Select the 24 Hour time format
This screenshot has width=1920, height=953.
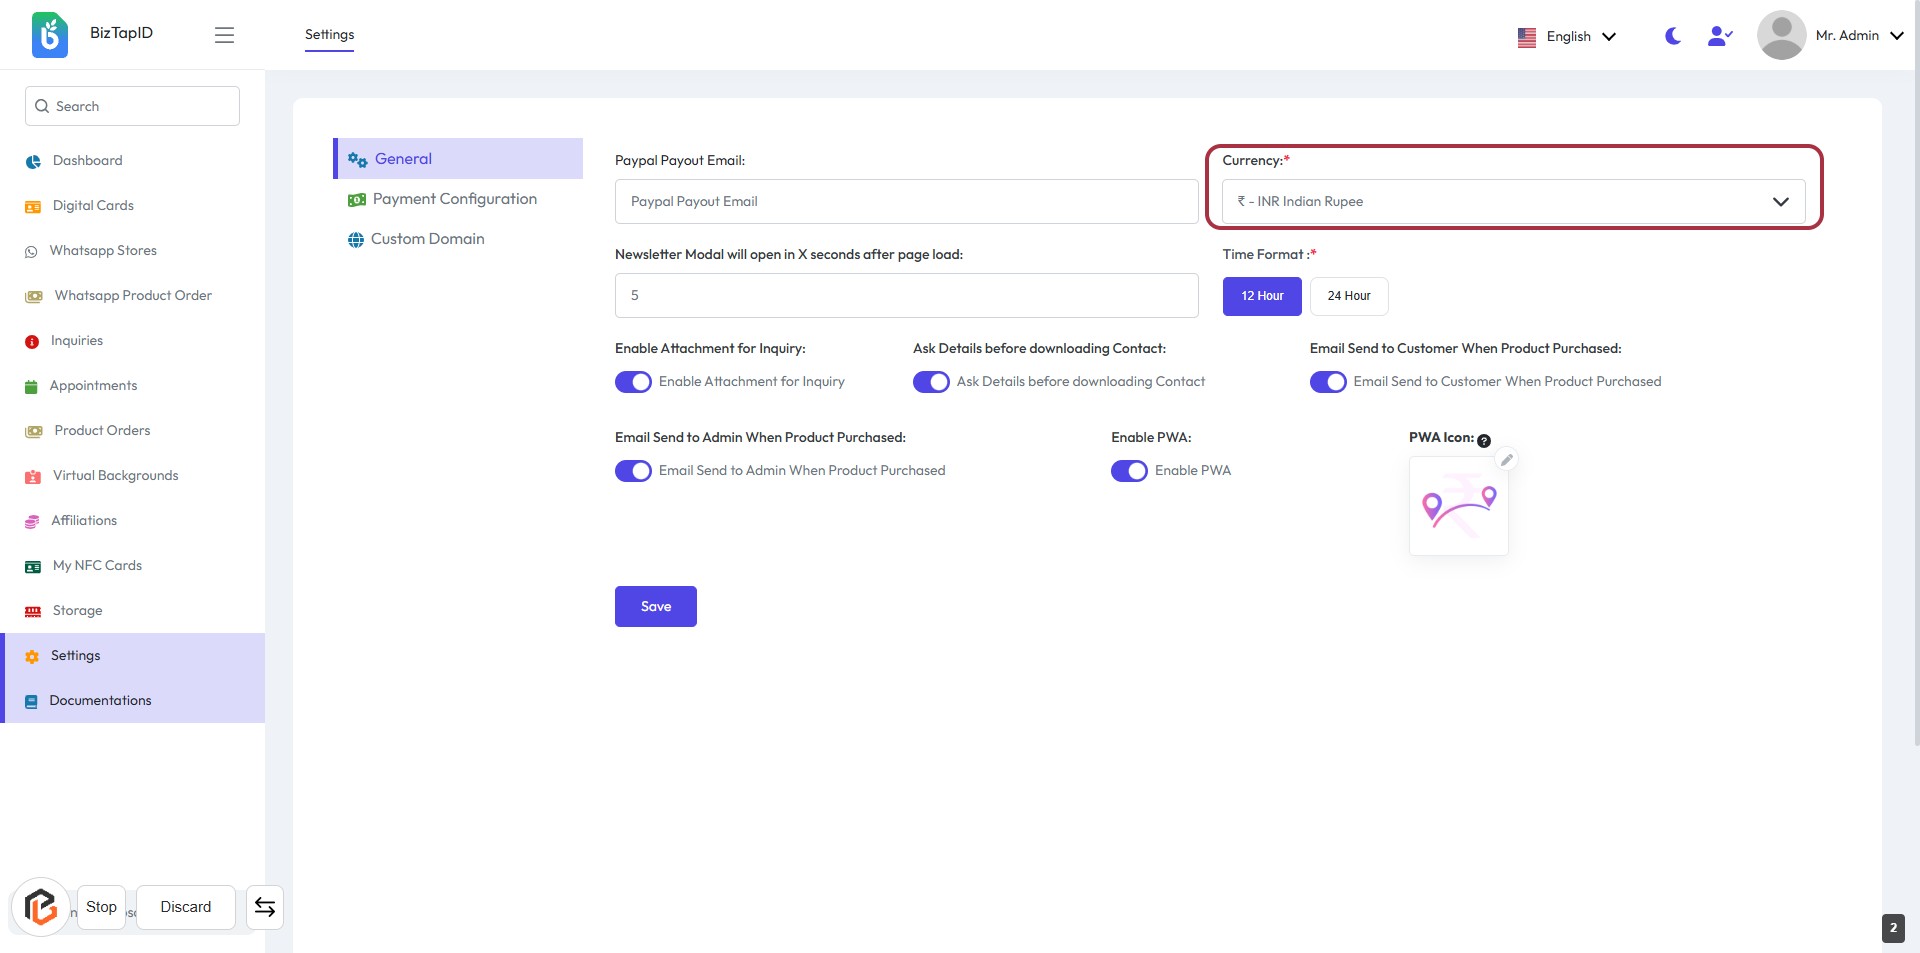point(1348,296)
